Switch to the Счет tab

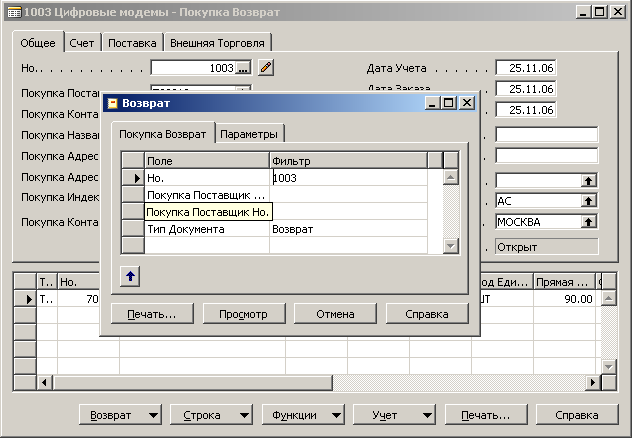coord(81,43)
